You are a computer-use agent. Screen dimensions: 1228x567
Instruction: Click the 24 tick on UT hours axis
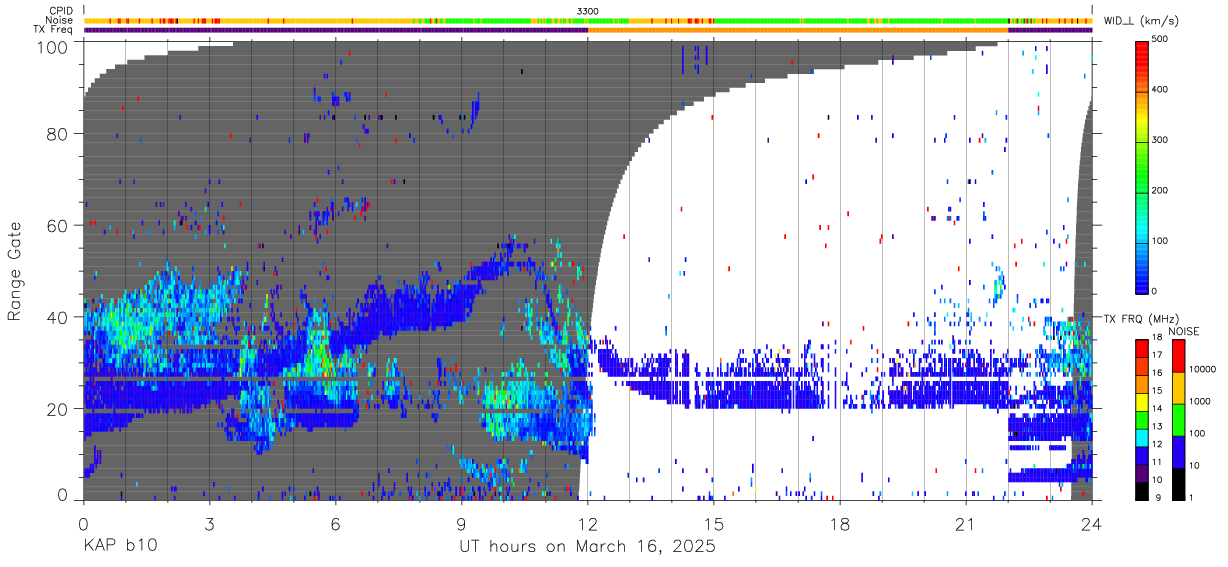(x=1092, y=523)
